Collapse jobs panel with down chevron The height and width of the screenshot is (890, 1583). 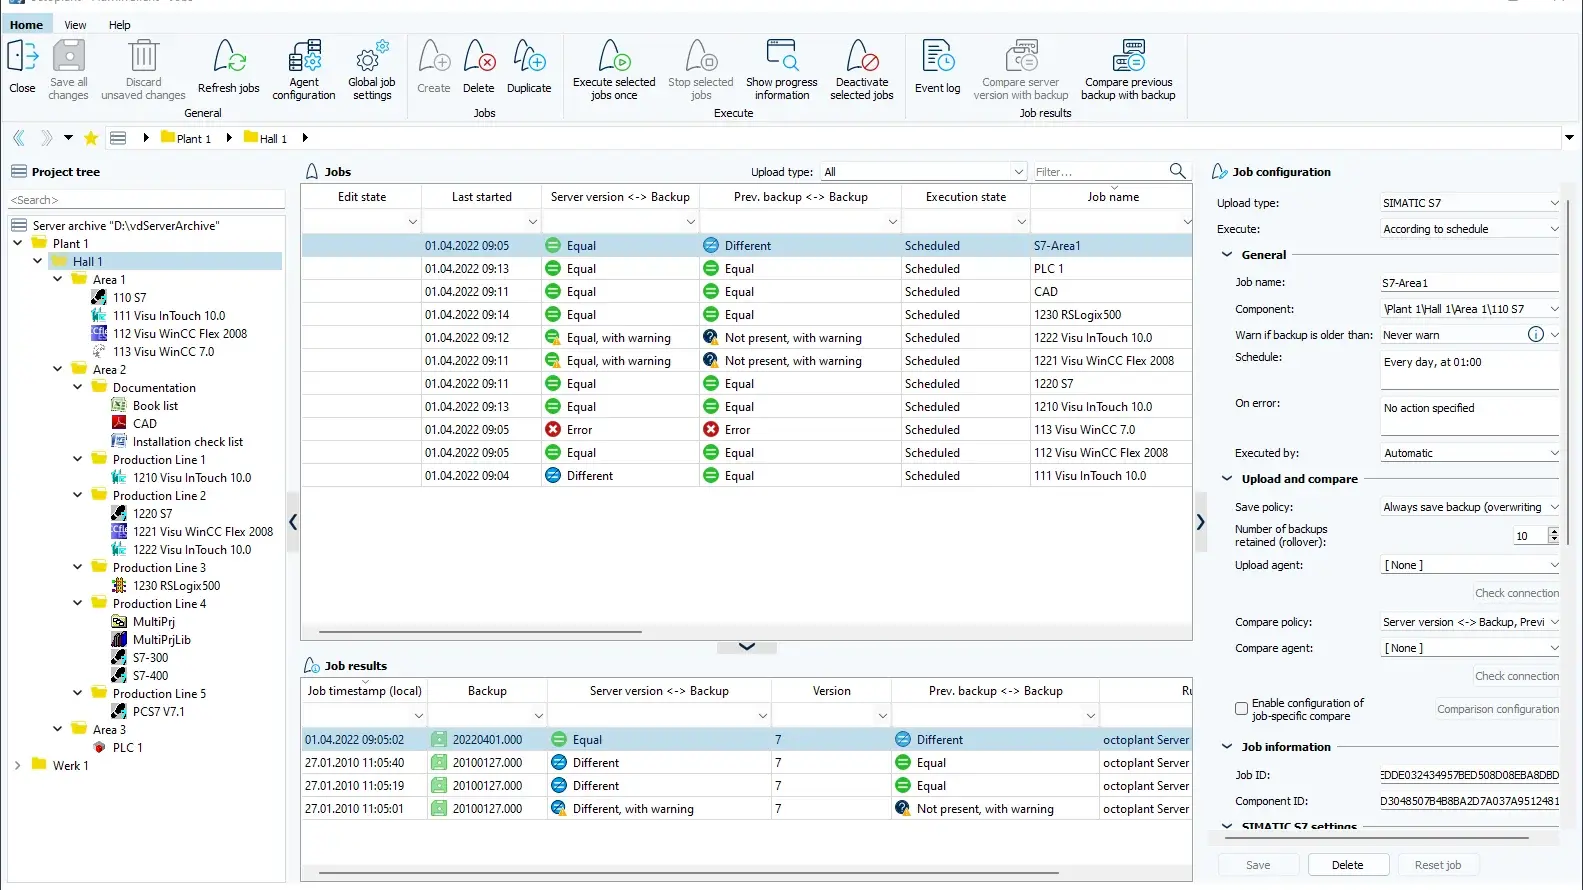[x=747, y=646]
